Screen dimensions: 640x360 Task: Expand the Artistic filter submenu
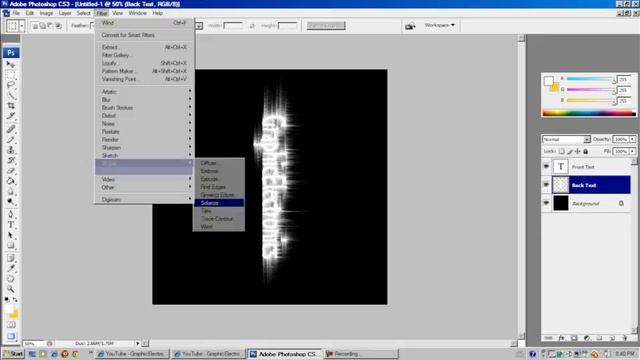144,92
